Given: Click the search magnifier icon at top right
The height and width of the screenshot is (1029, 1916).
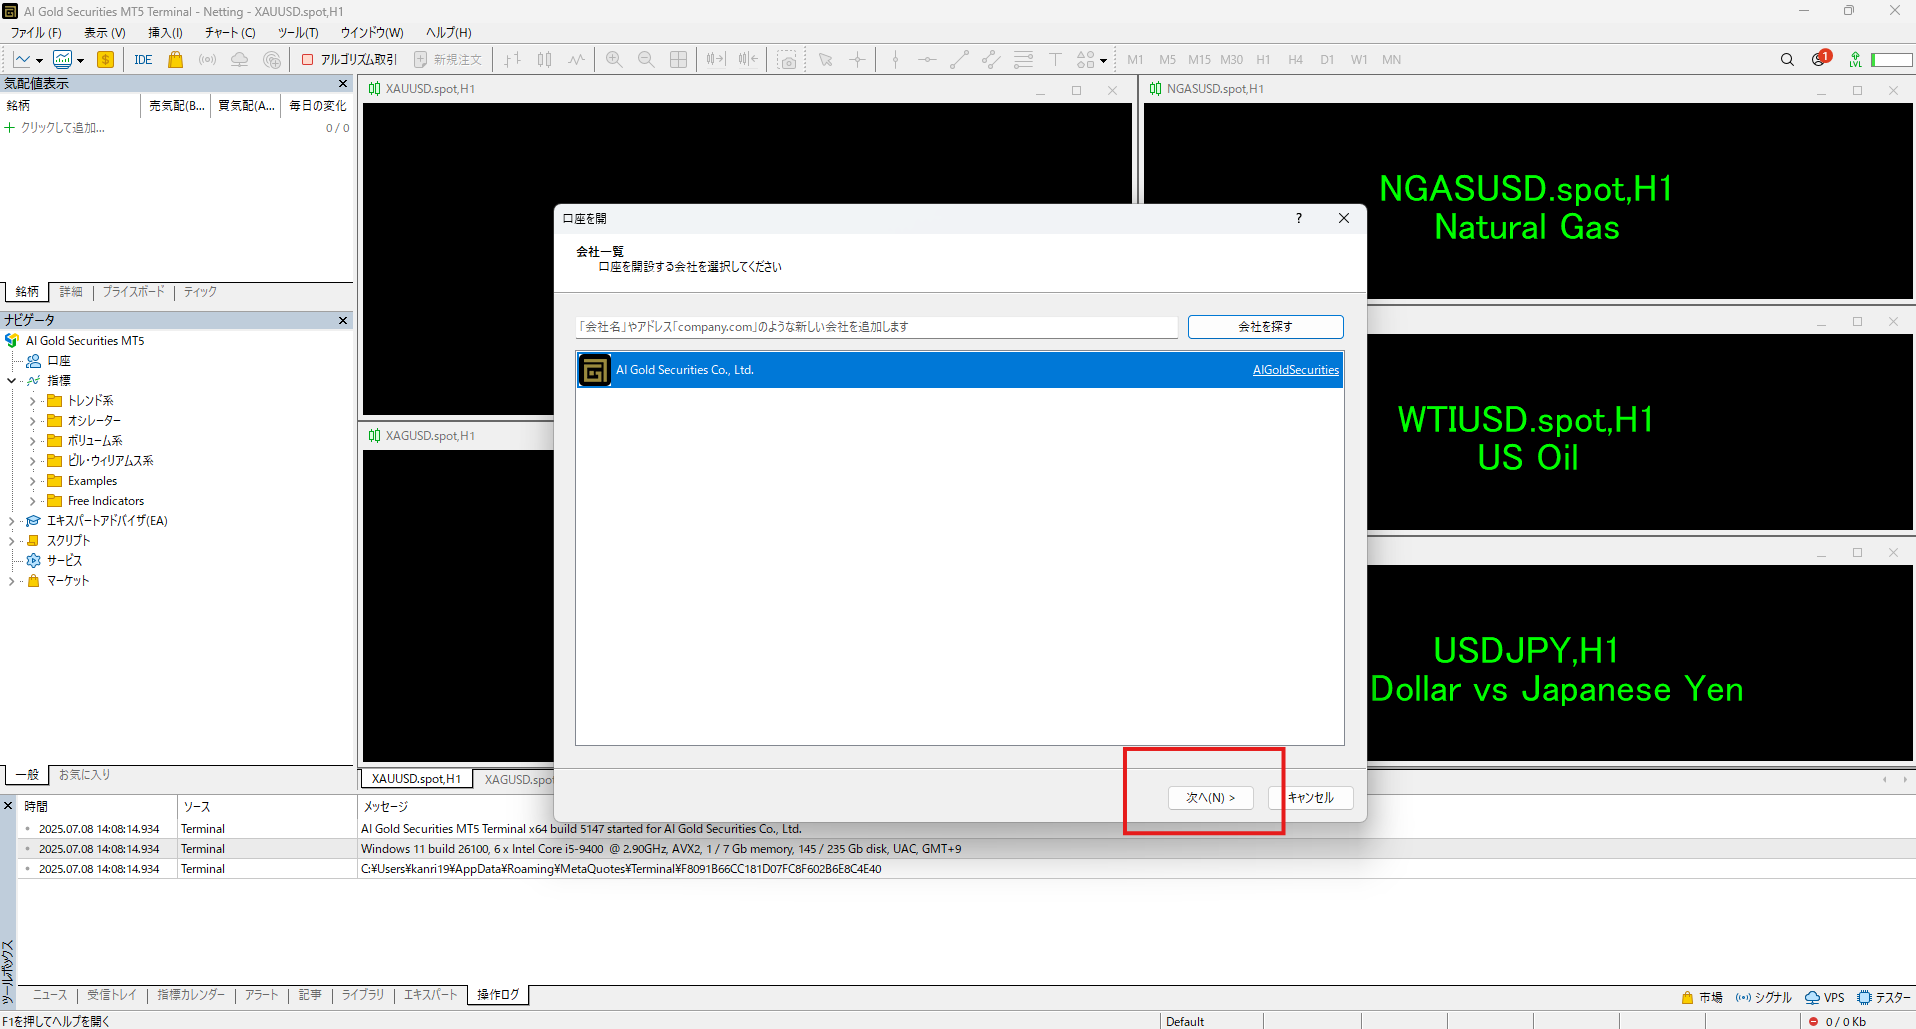Looking at the screenshot, I should pos(1787,60).
